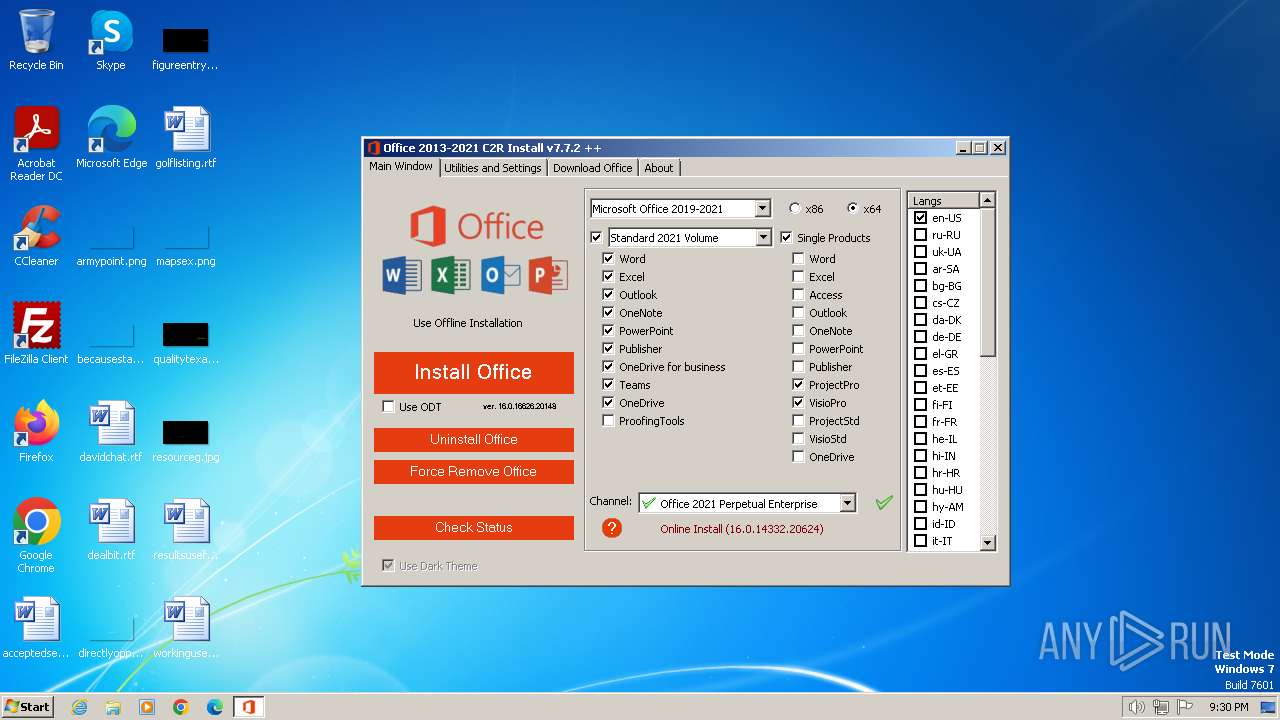This screenshot has height=720, width=1280.
Task: Uncheck ProjectPro single product
Action: pos(798,384)
